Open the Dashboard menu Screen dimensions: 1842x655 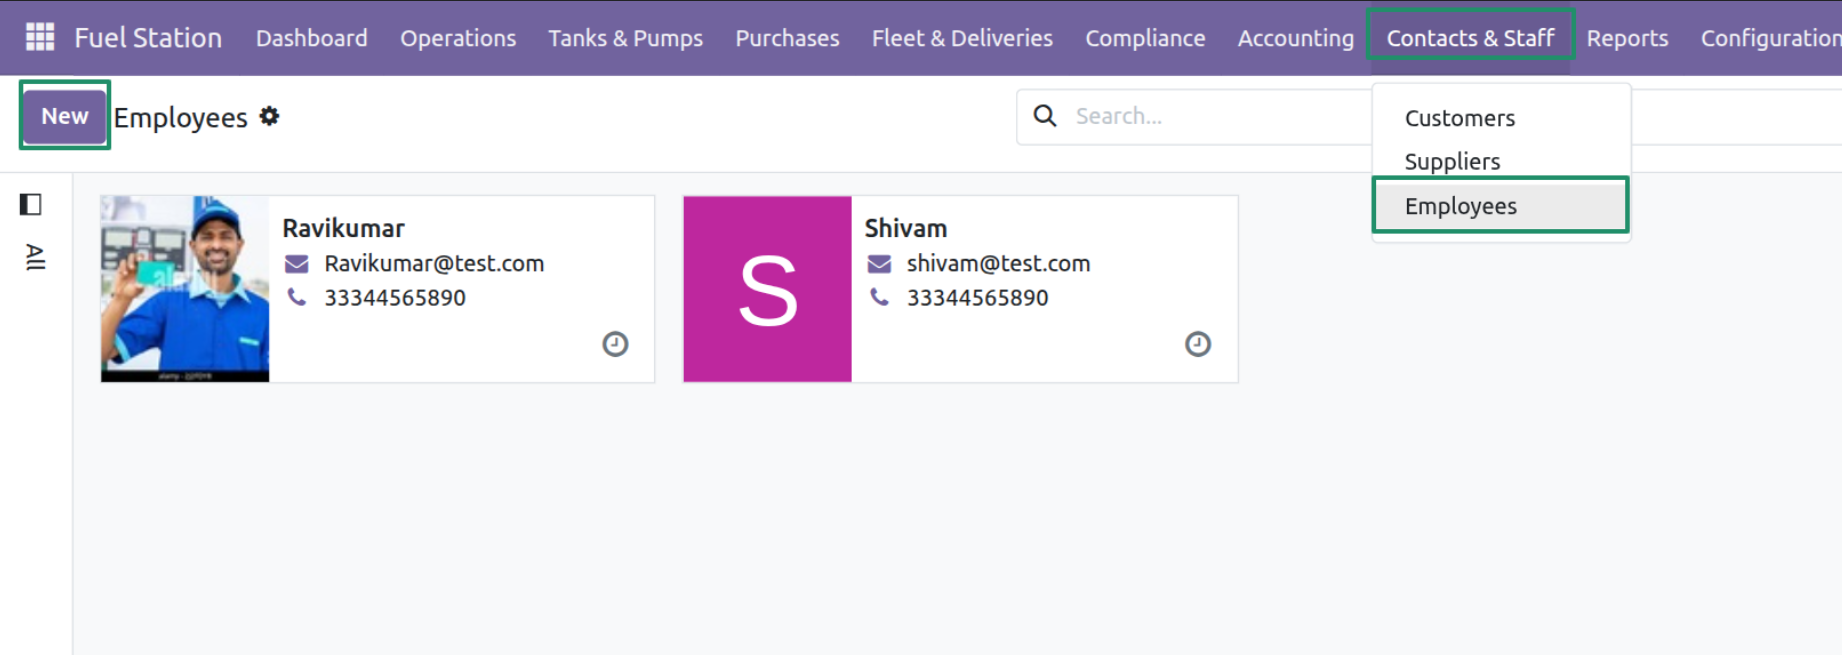(312, 38)
